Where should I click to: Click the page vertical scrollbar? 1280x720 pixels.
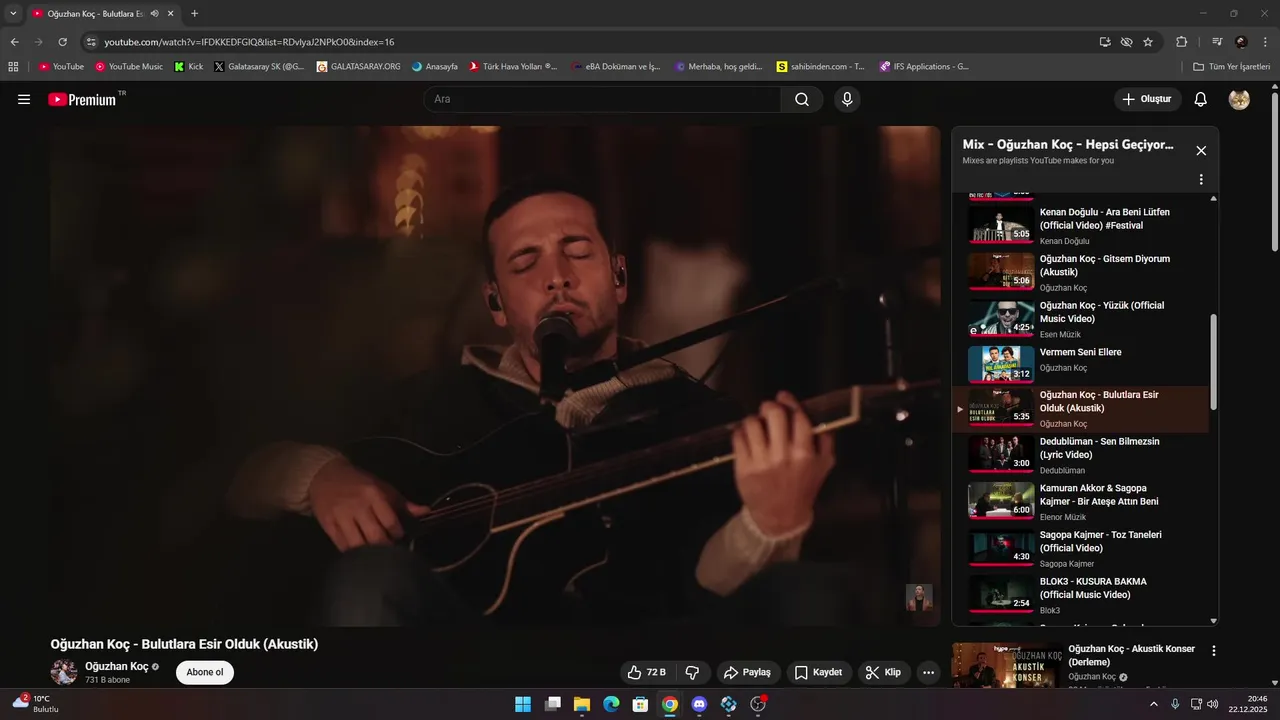[1274, 172]
